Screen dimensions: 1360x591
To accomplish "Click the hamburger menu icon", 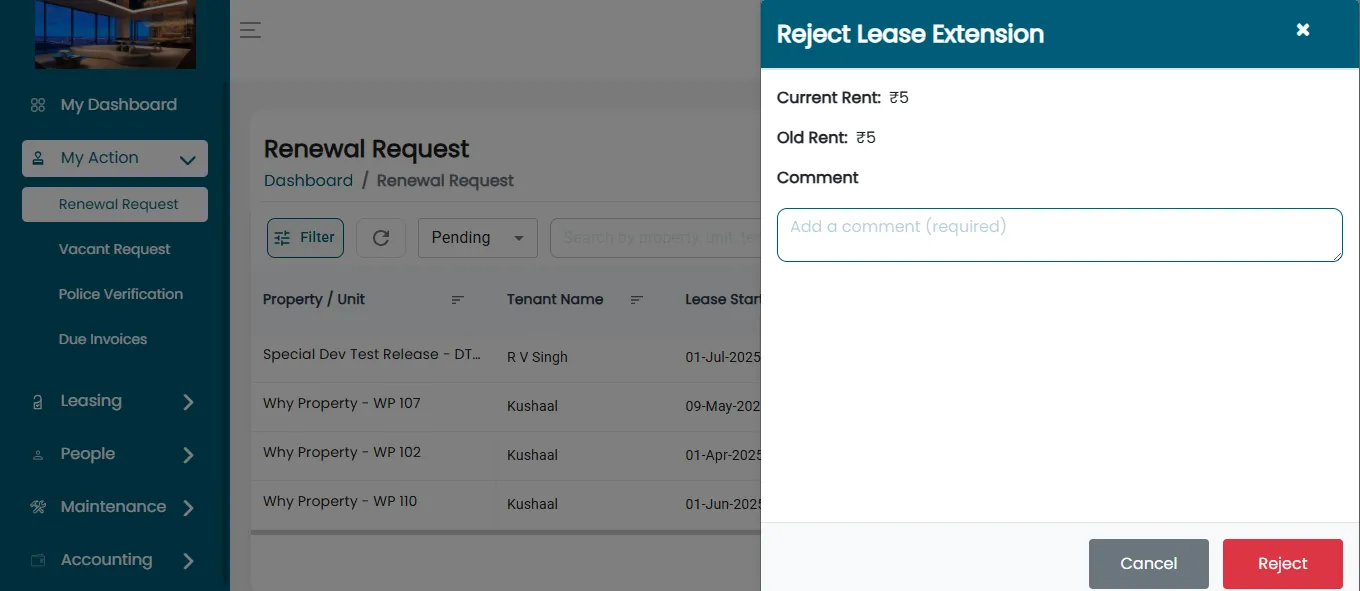I will [x=250, y=30].
